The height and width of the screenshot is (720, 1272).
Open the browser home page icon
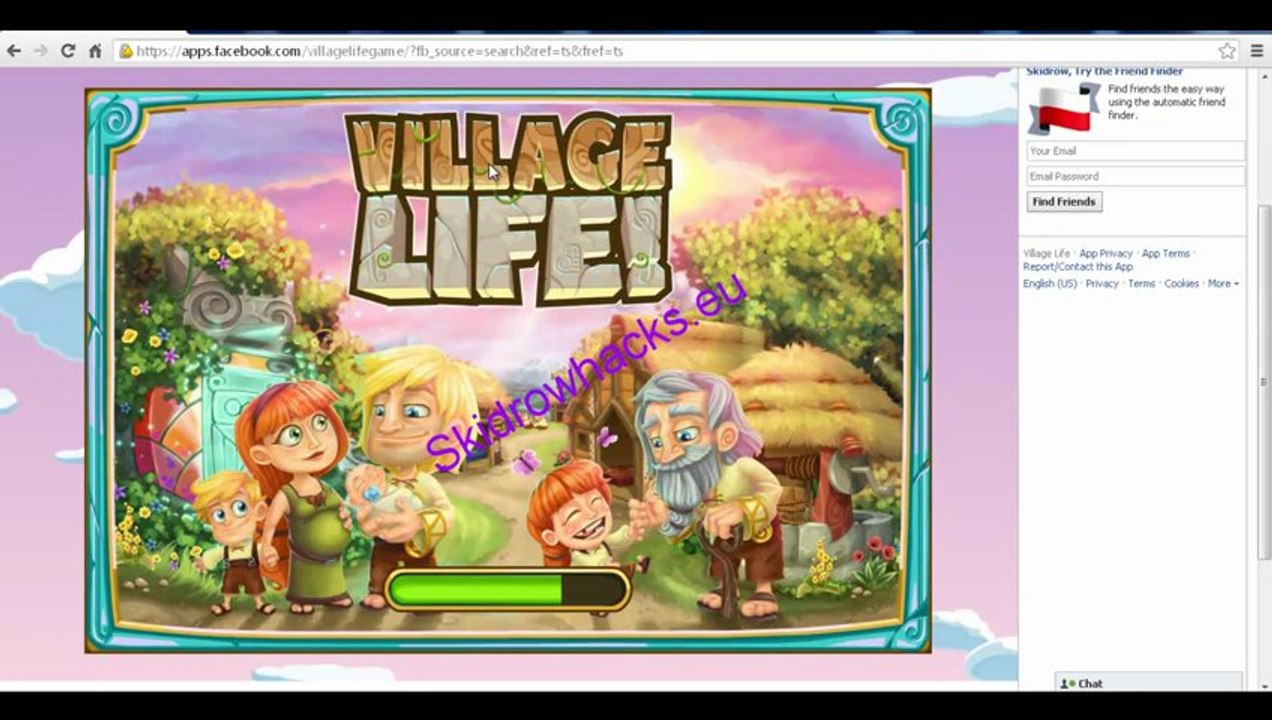[95, 50]
